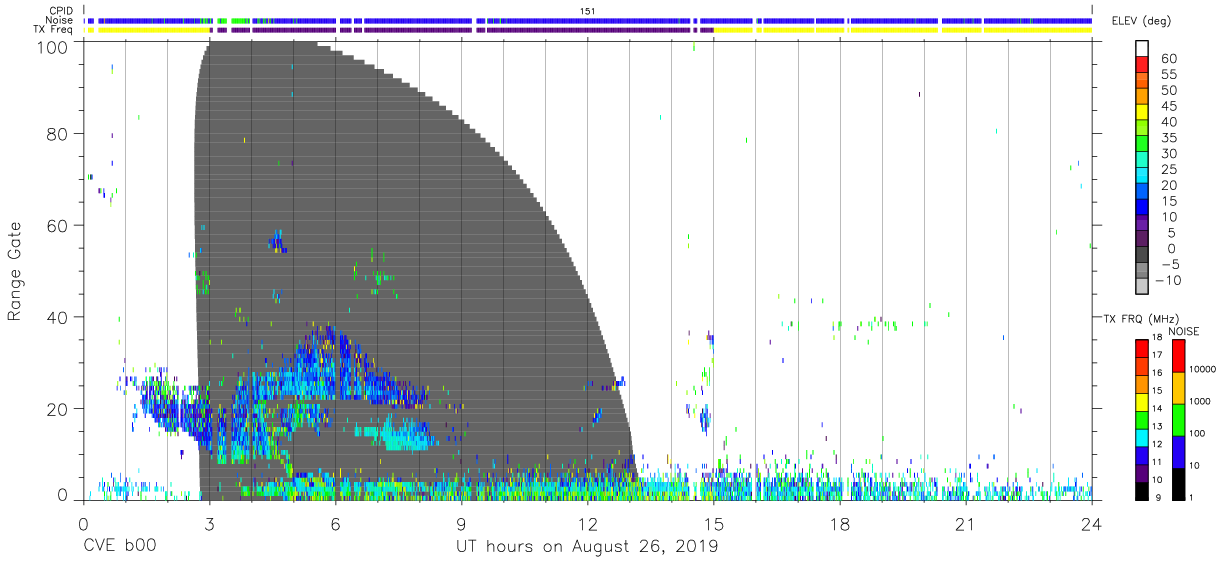Click the "CVE b00" radar beam label
The image size is (1228, 567).
(x=118, y=546)
